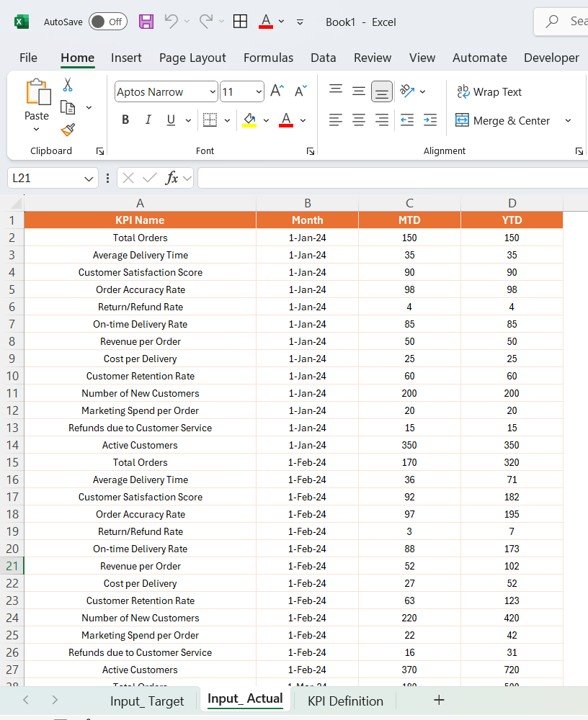Viewport: 588px width, 720px height.
Task: Select row 21 header
Action: 12,566
